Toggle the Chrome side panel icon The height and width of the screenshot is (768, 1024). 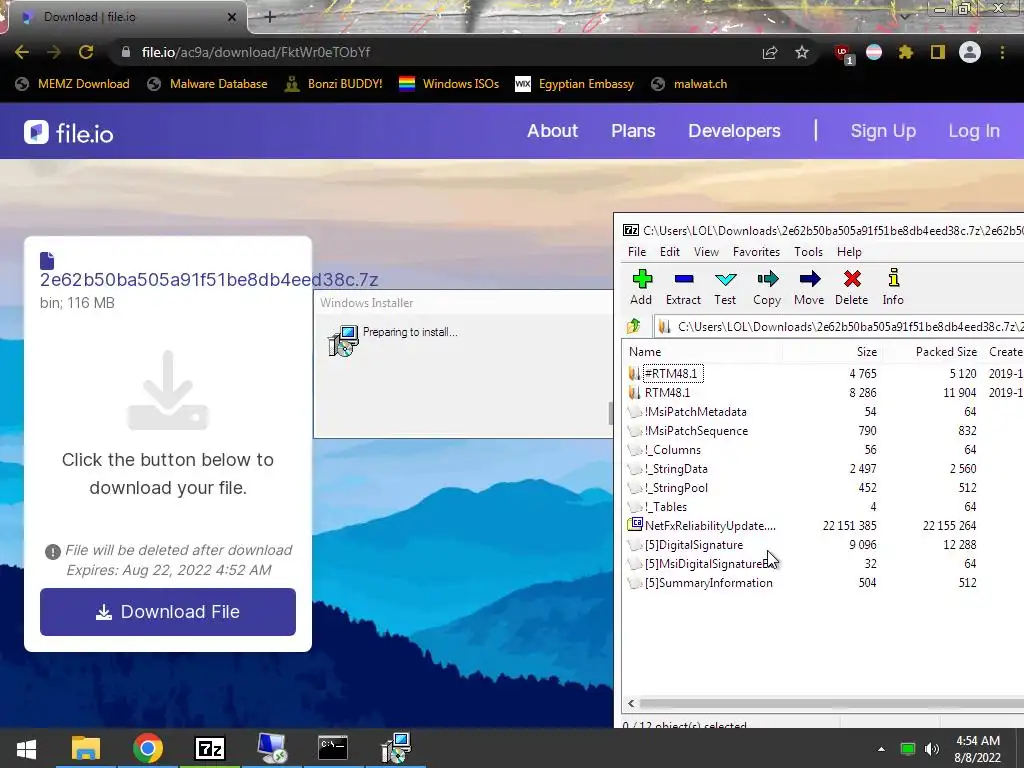click(938, 52)
